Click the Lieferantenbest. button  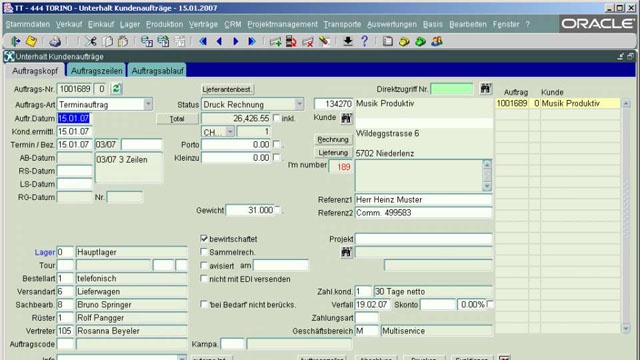(227, 89)
